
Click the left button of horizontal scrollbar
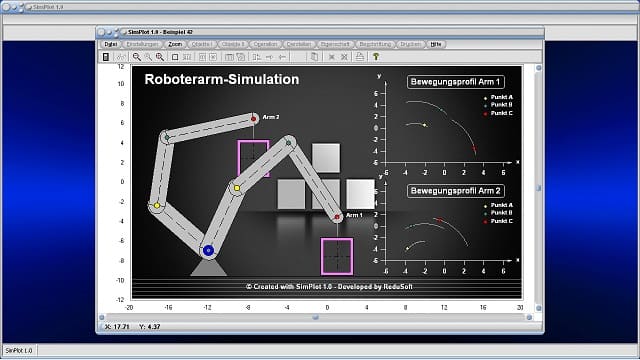[x=102, y=317]
